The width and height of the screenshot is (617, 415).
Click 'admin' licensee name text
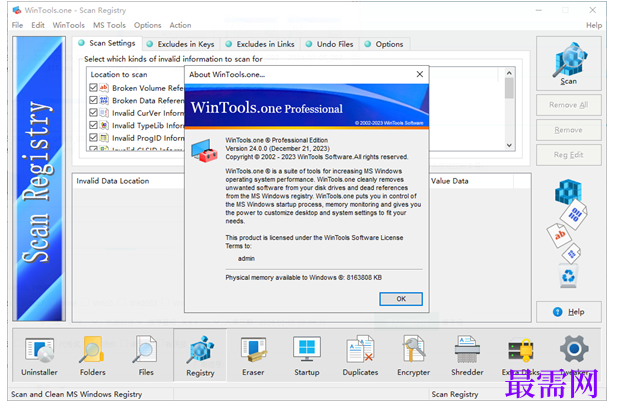[x=246, y=258]
